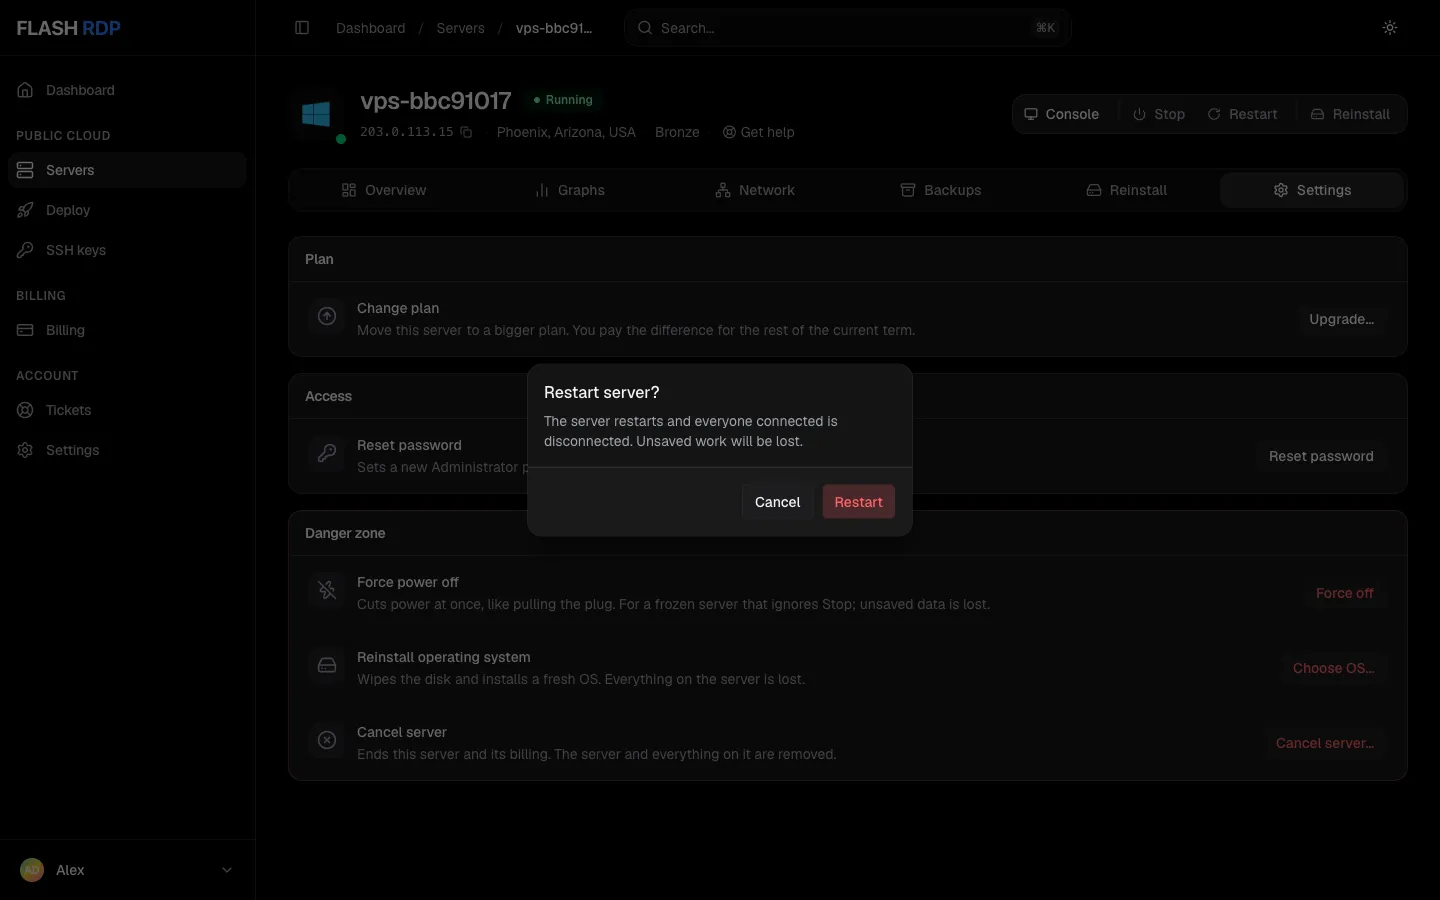Switch to the Reinstall tab
The image size is (1440, 900).
click(x=1127, y=190)
